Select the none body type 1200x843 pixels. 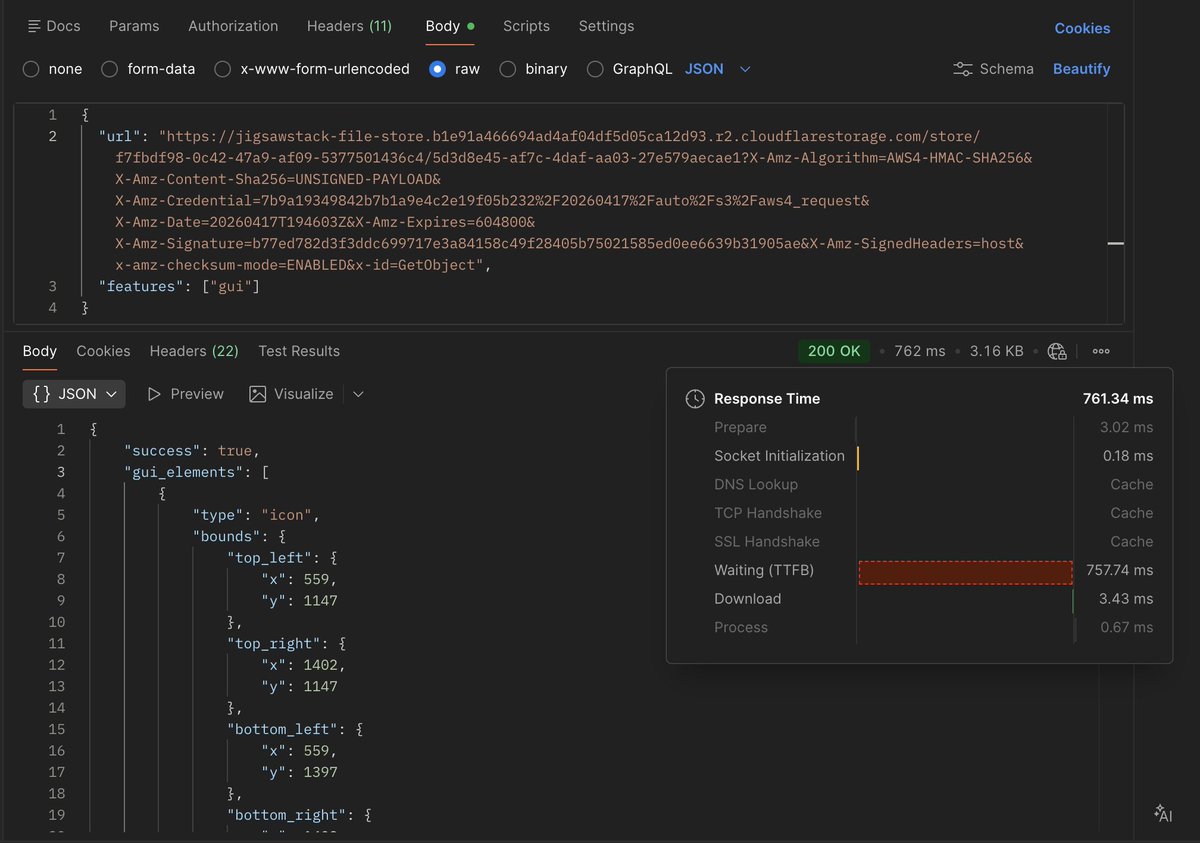[31, 69]
